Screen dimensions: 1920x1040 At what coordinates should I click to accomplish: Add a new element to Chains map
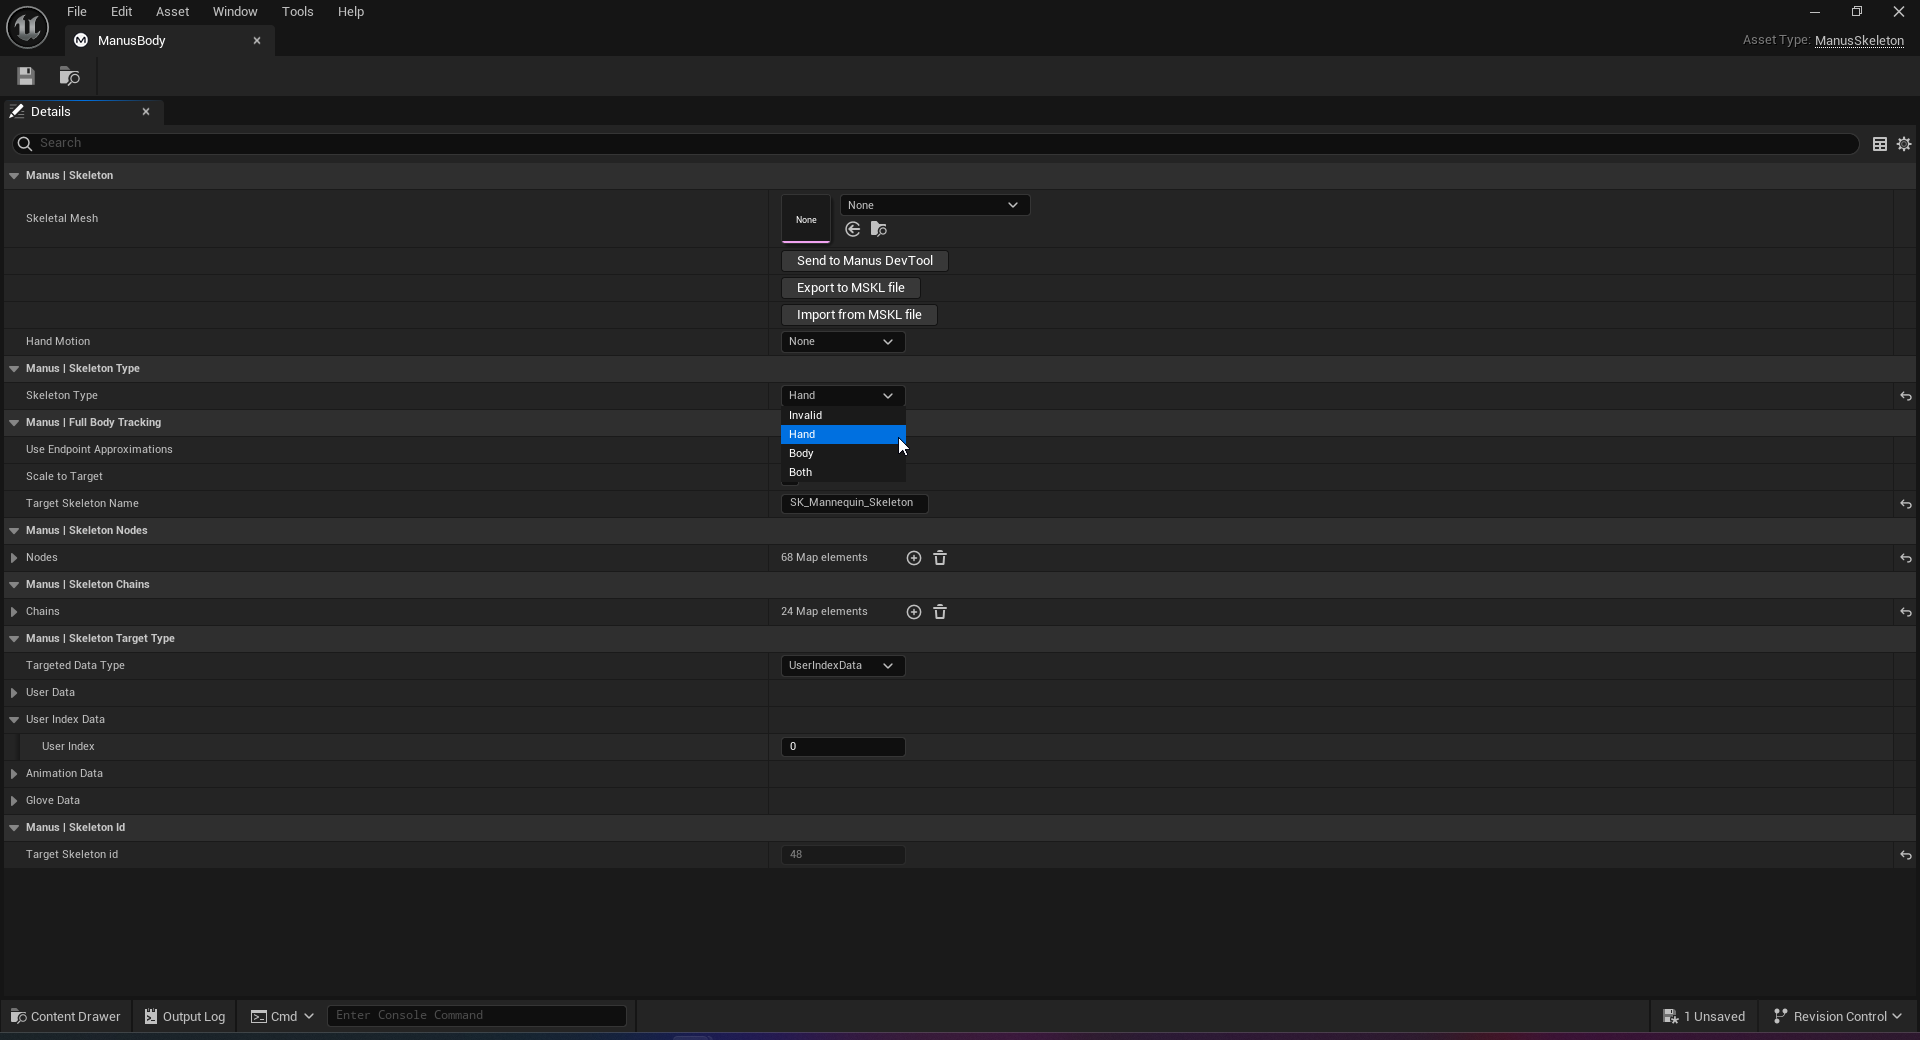913,612
